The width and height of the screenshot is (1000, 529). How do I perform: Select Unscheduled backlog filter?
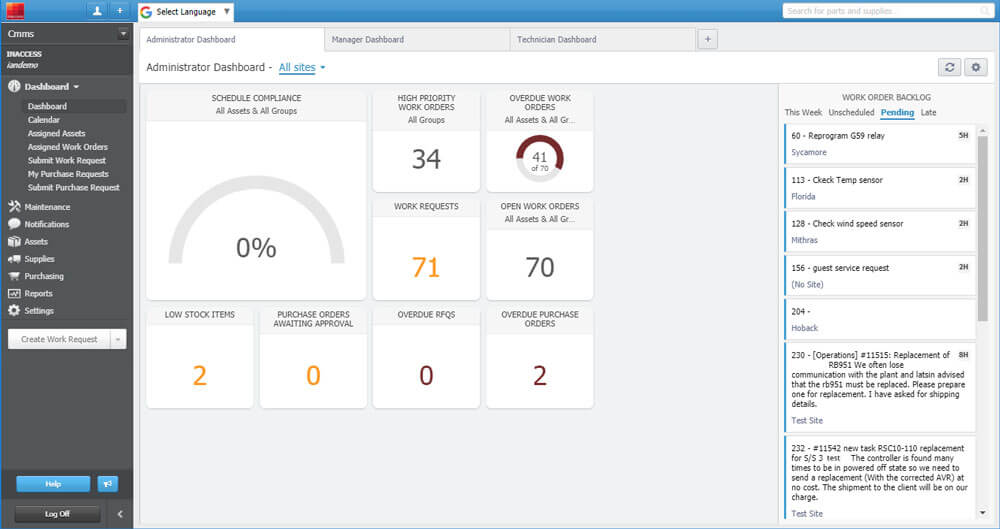[851, 112]
